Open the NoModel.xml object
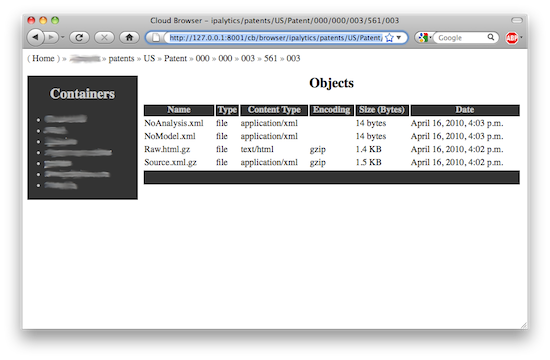 click(170, 136)
